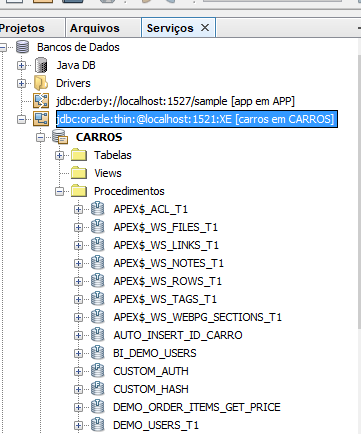Image resolution: width=361 pixels, height=434 pixels.
Task: Click the APEX$_WS_NOTES_T1 trigger icon
Action: coord(98,263)
